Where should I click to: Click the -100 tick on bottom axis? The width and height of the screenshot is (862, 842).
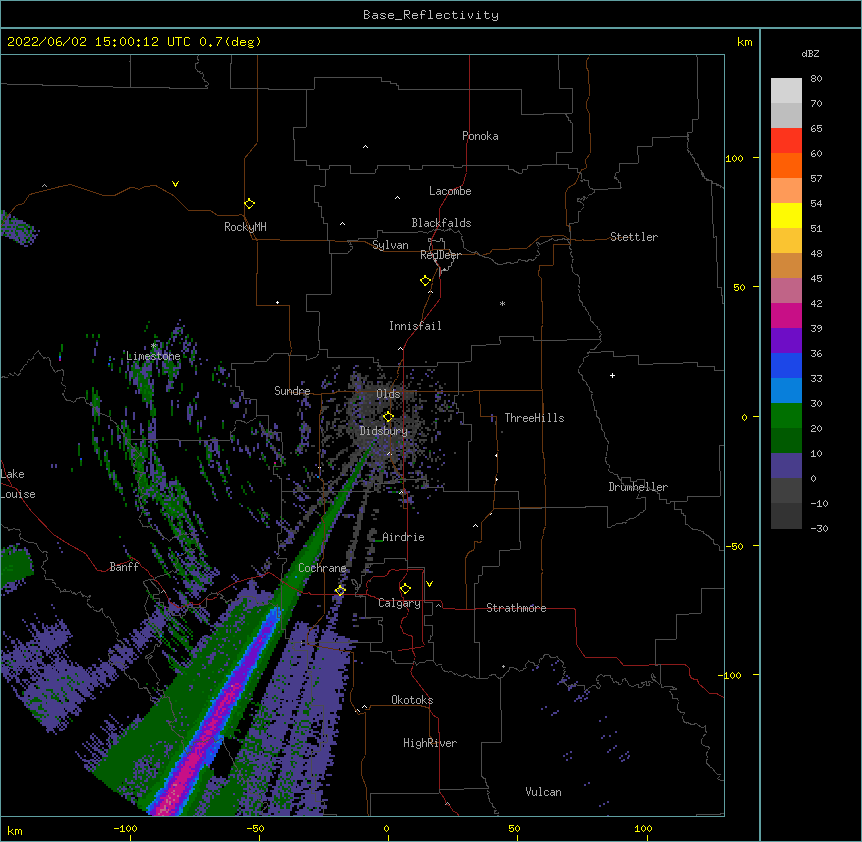(125, 828)
